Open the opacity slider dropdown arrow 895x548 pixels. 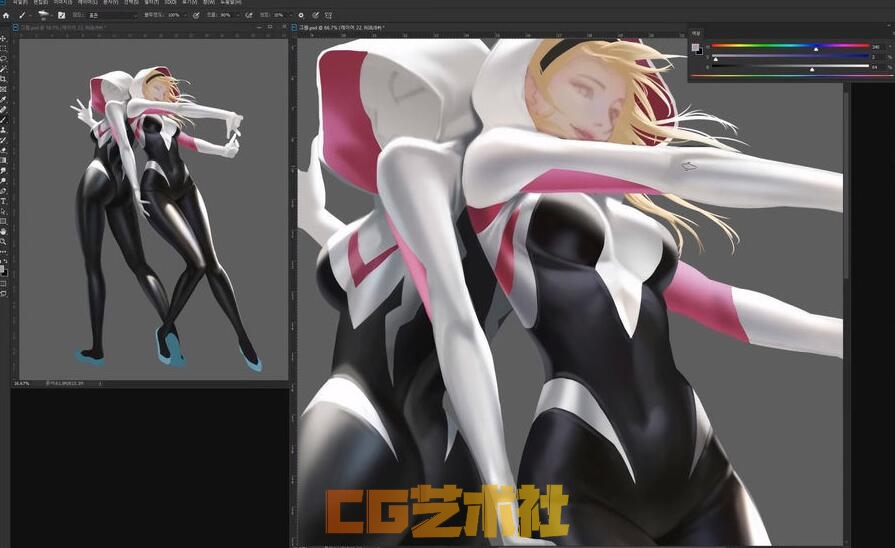pos(186,15)
